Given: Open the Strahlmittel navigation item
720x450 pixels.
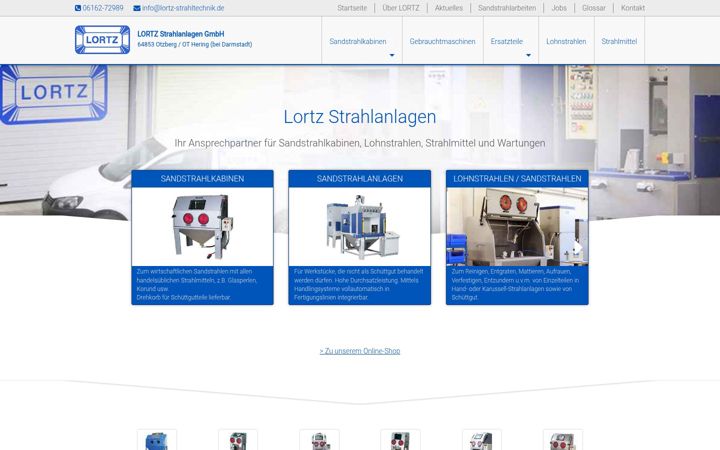Looking at the screenshot, I should tap(619, 41).
